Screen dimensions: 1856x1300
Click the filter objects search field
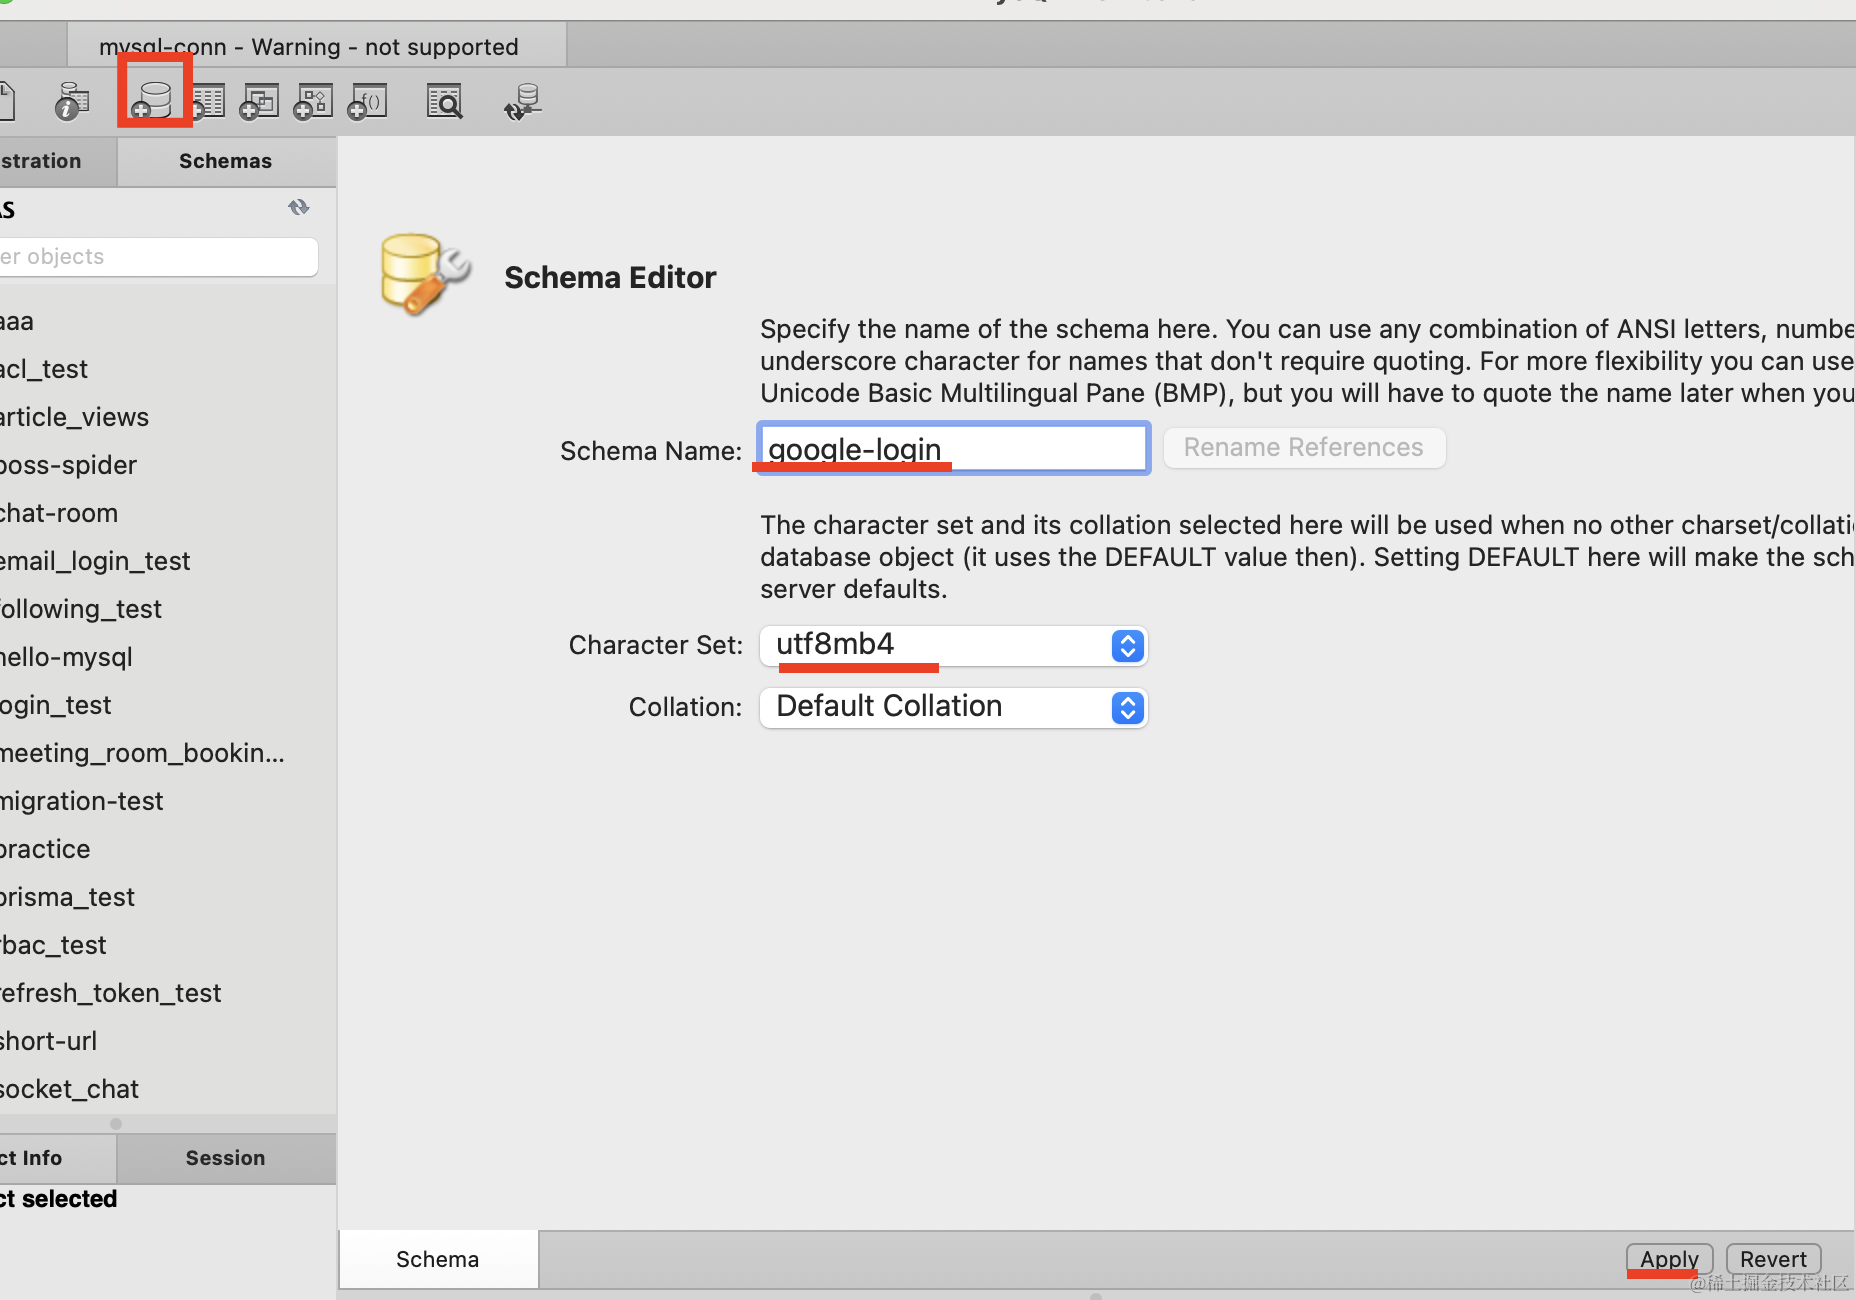pyautogui.click(x=158, y=257)
